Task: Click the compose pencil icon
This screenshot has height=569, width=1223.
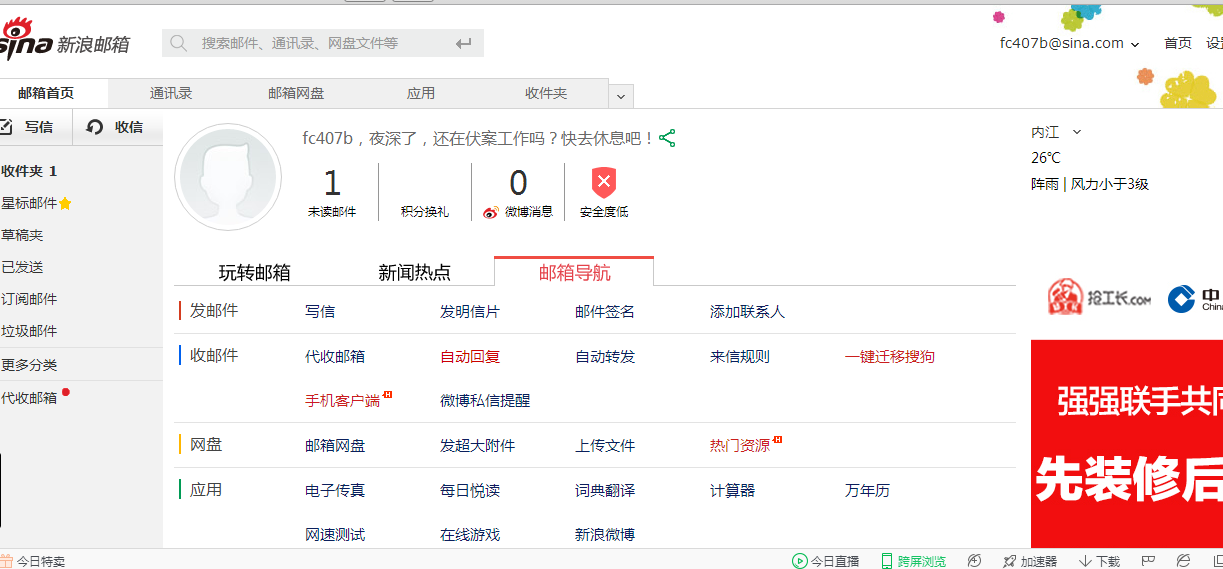Action: click(x=5, y=127)
